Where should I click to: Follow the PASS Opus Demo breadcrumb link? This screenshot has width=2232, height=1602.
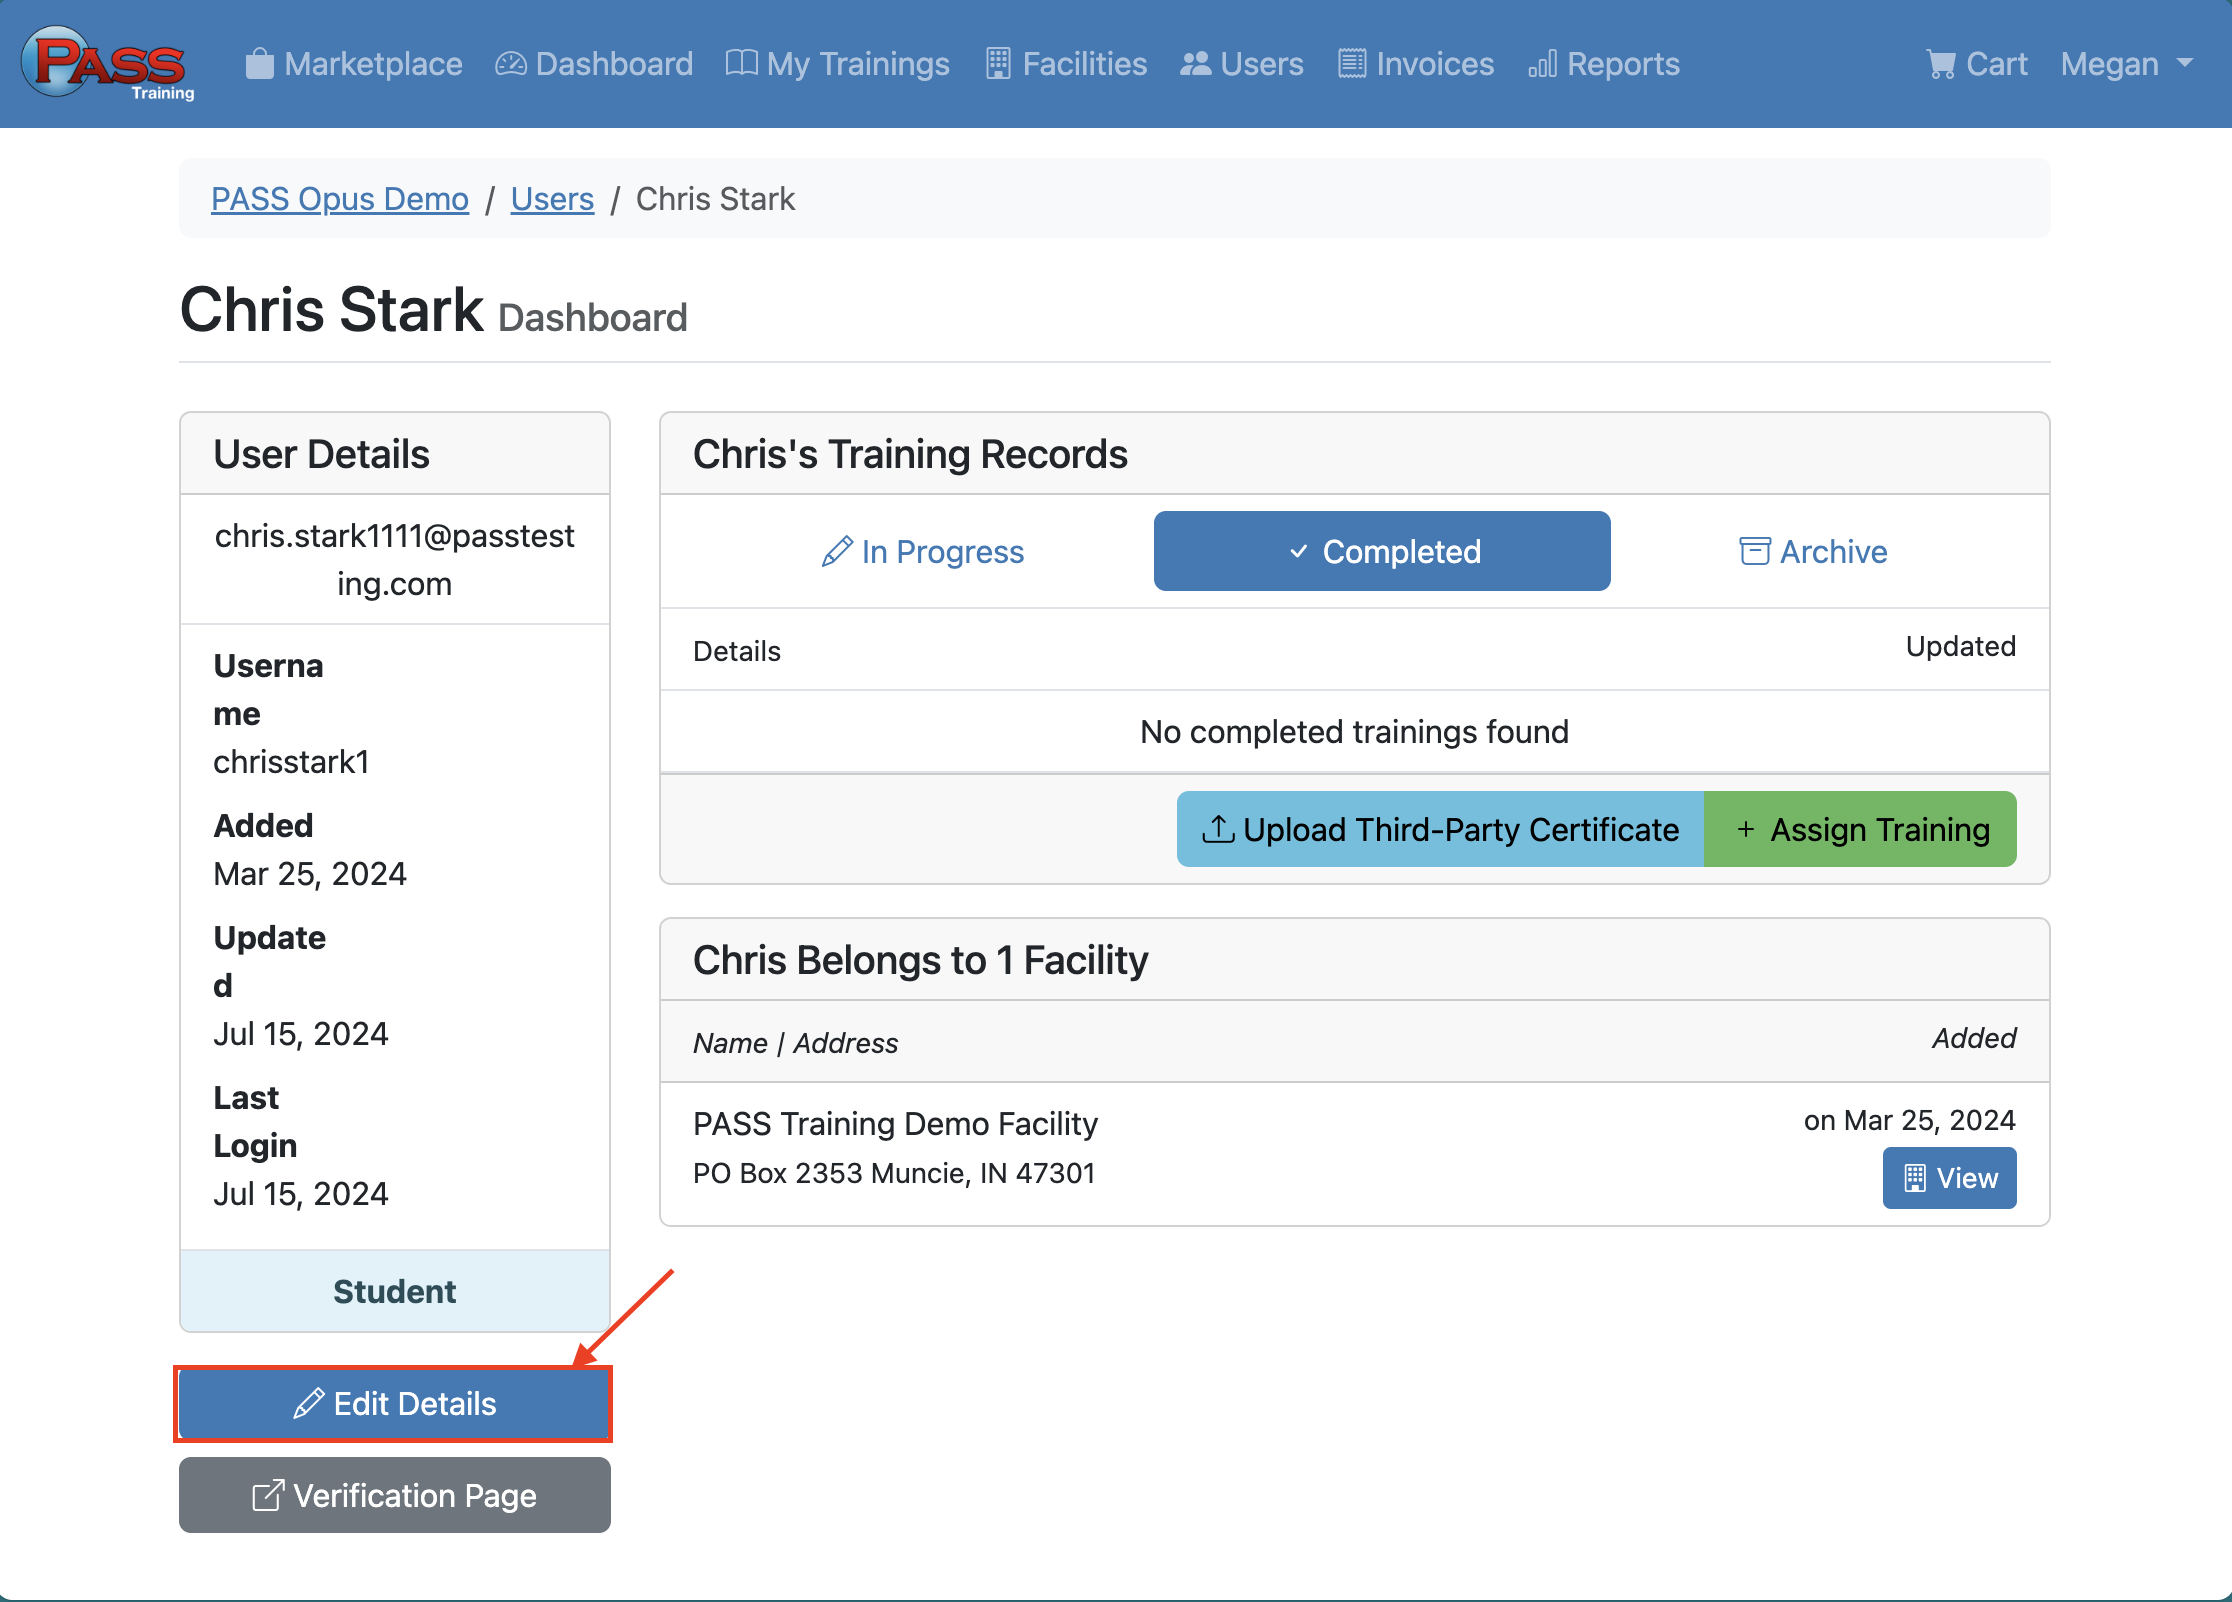(340, 199)
